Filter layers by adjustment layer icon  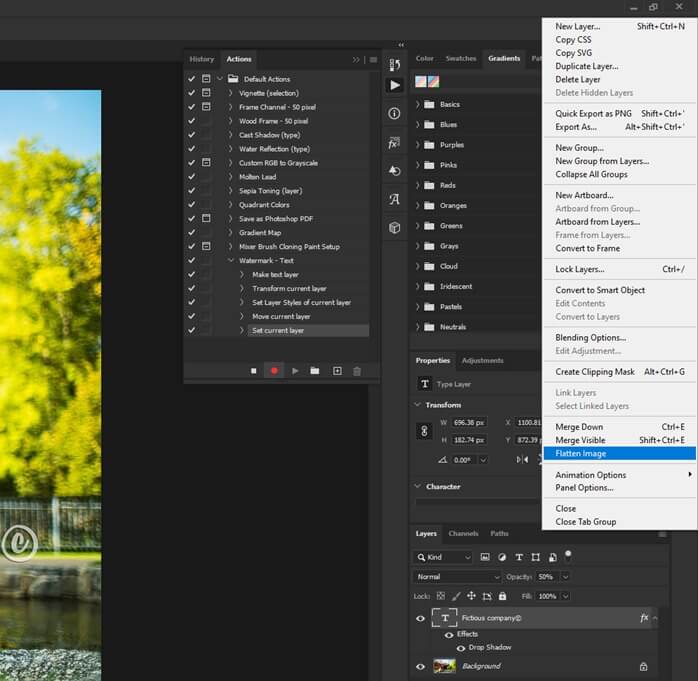(x=502, y=557)
